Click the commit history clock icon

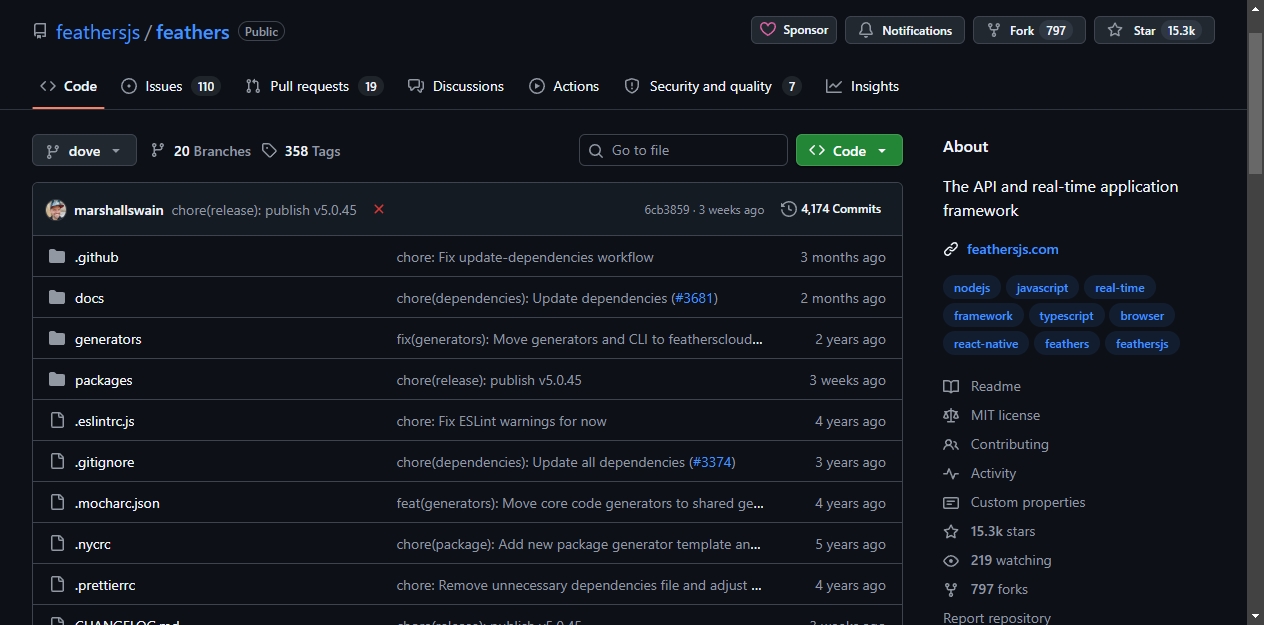[789, 209]
